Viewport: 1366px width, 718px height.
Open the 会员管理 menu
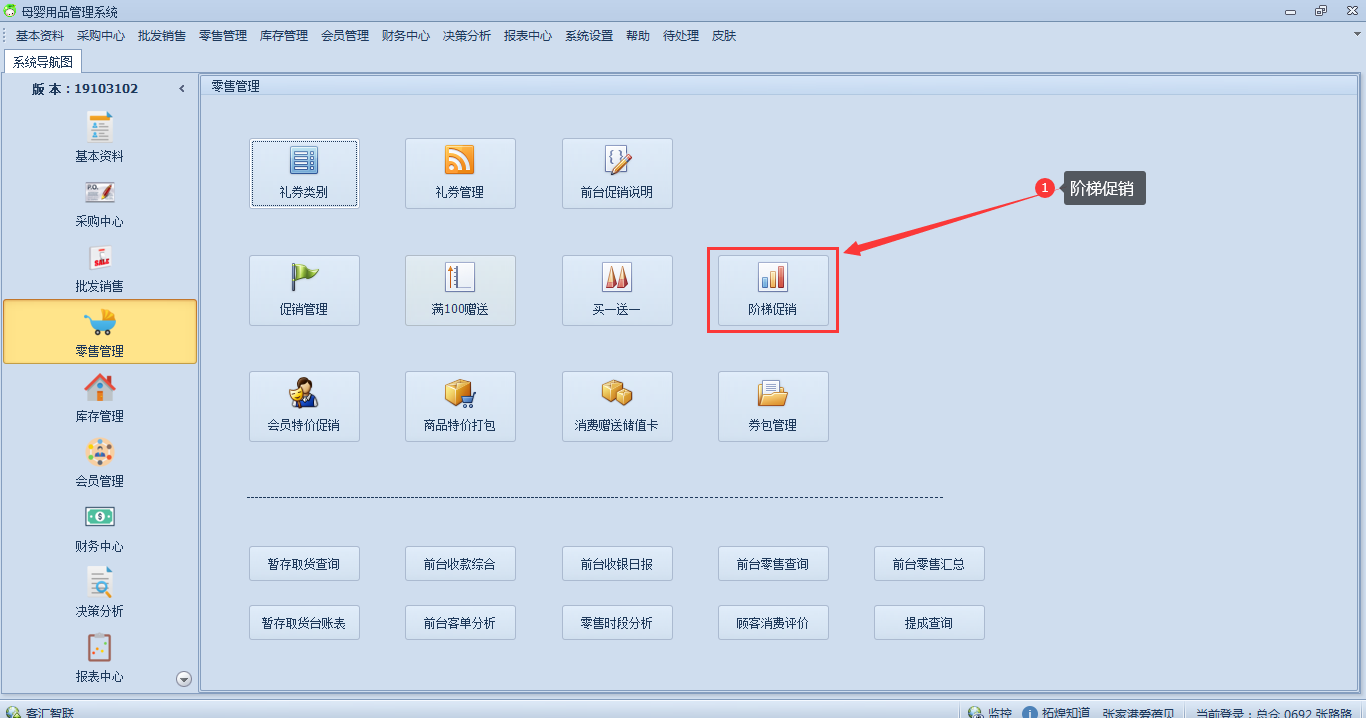click(345, 35)
